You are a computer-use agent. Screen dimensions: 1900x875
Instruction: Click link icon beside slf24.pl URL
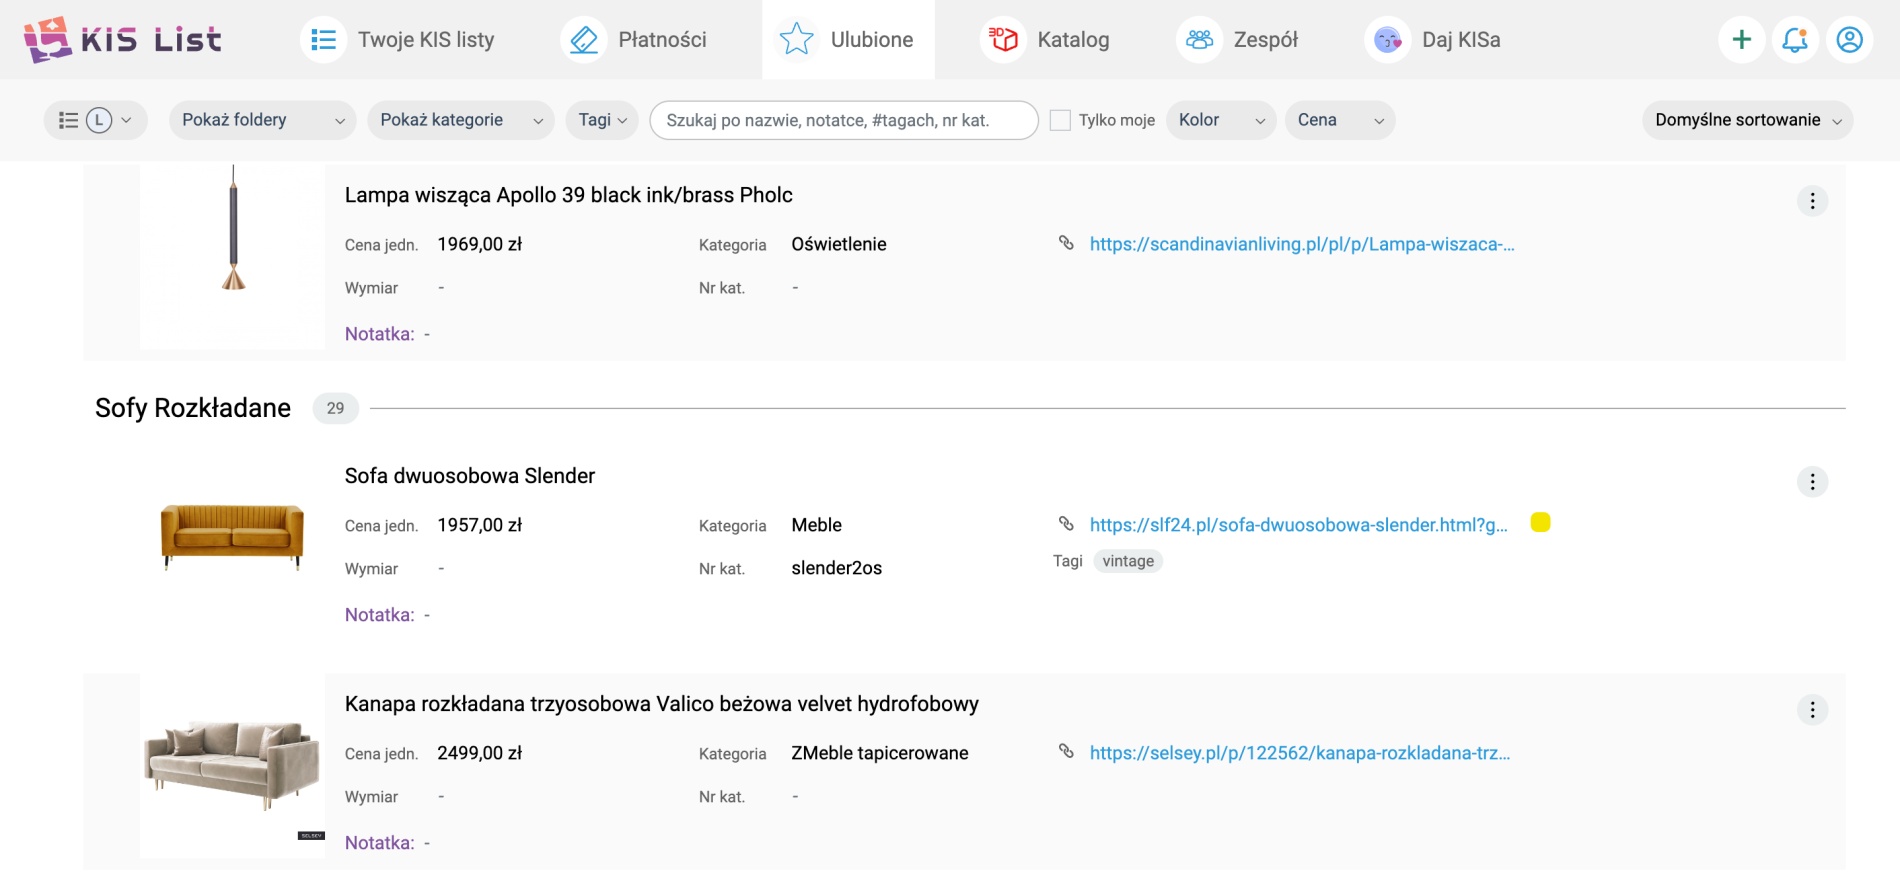(x=1066, y=524)
